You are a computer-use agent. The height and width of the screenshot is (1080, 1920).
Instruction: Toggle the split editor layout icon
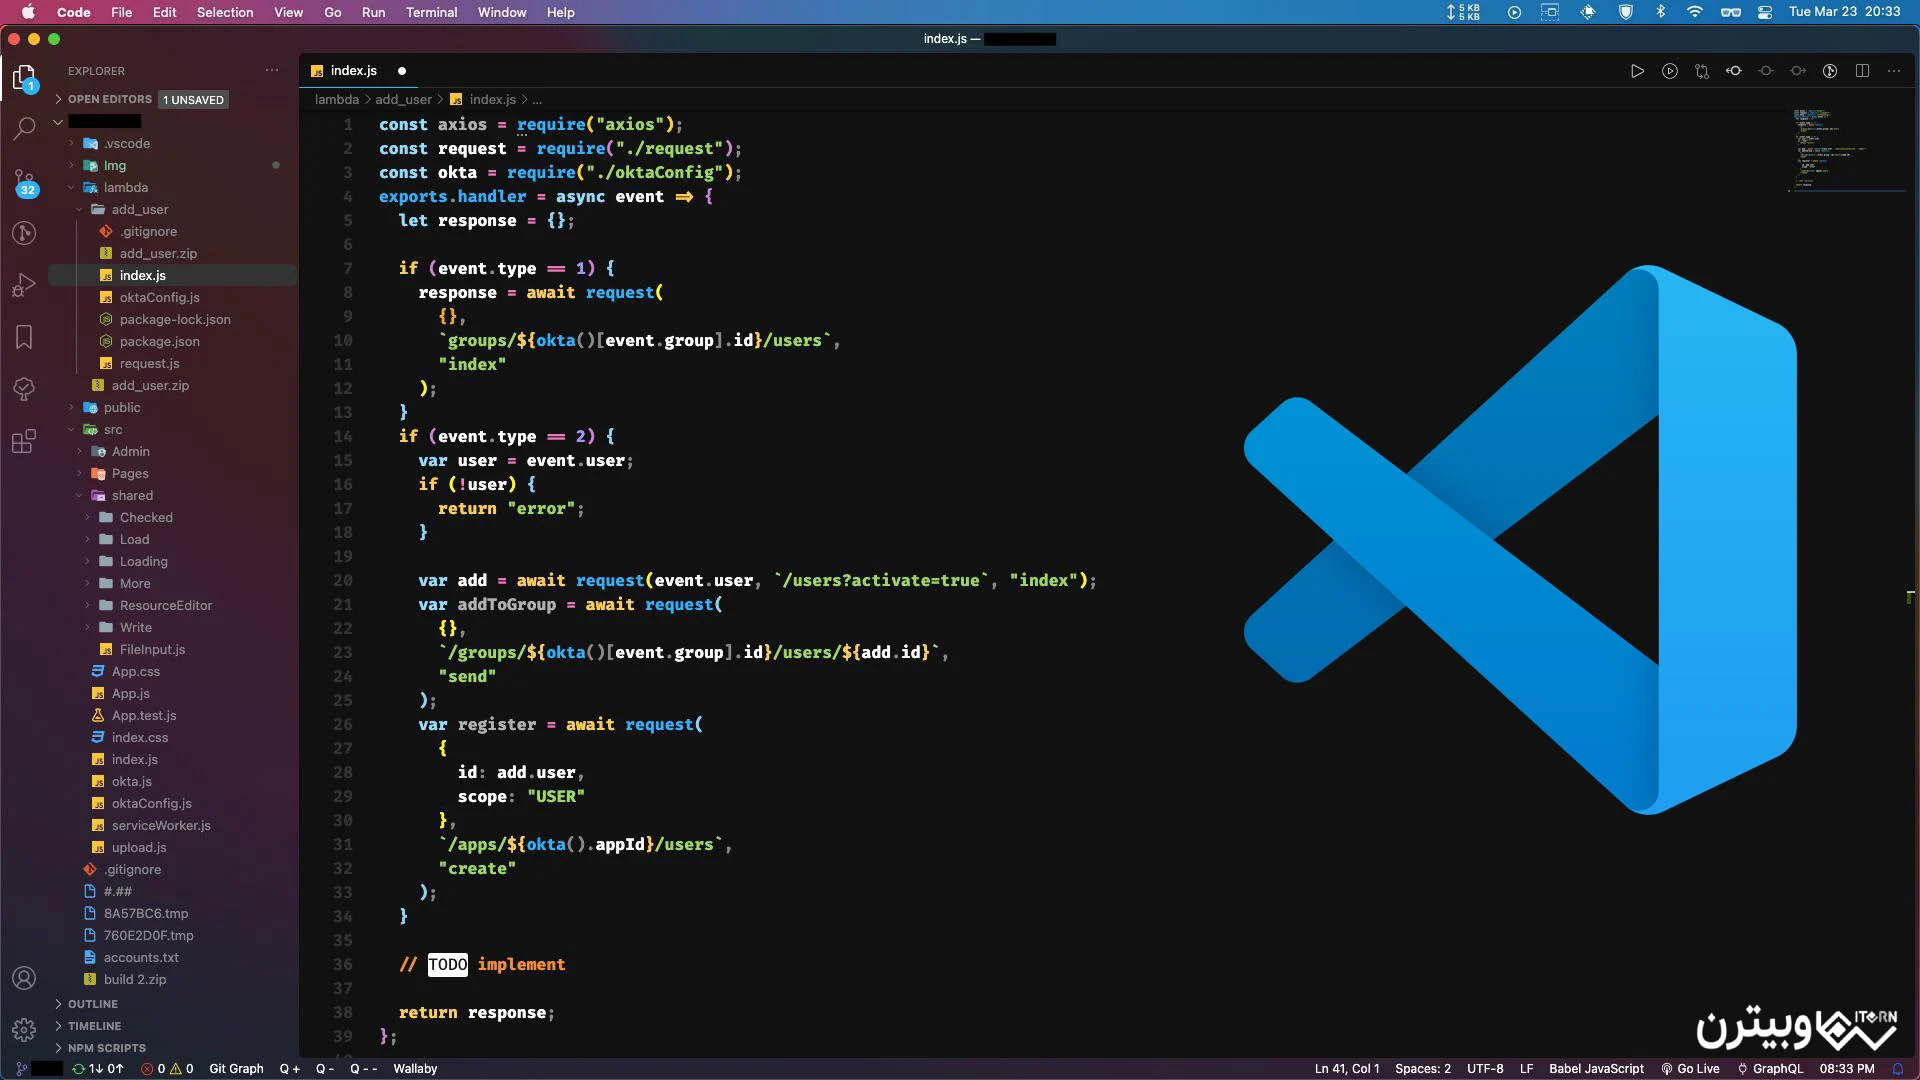tap(1862, 71)
